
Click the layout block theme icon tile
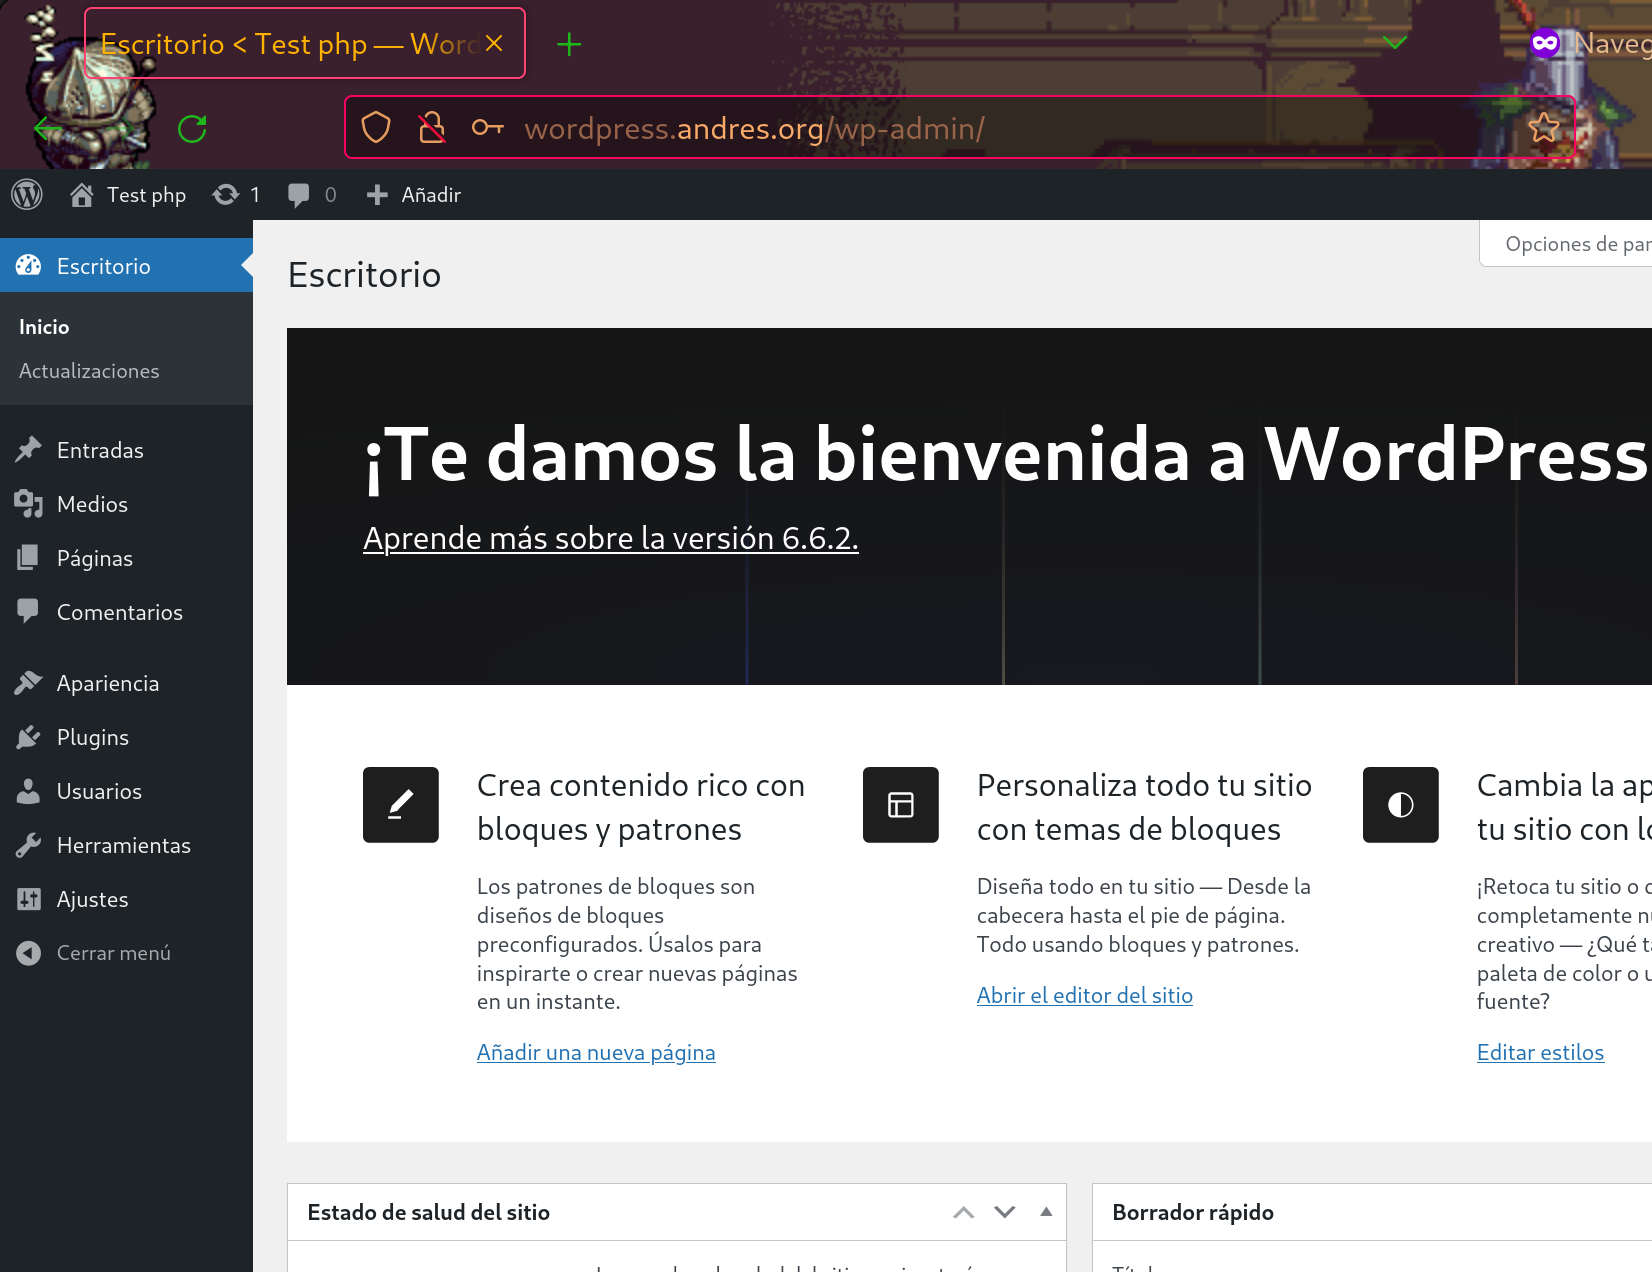(901, 805)
